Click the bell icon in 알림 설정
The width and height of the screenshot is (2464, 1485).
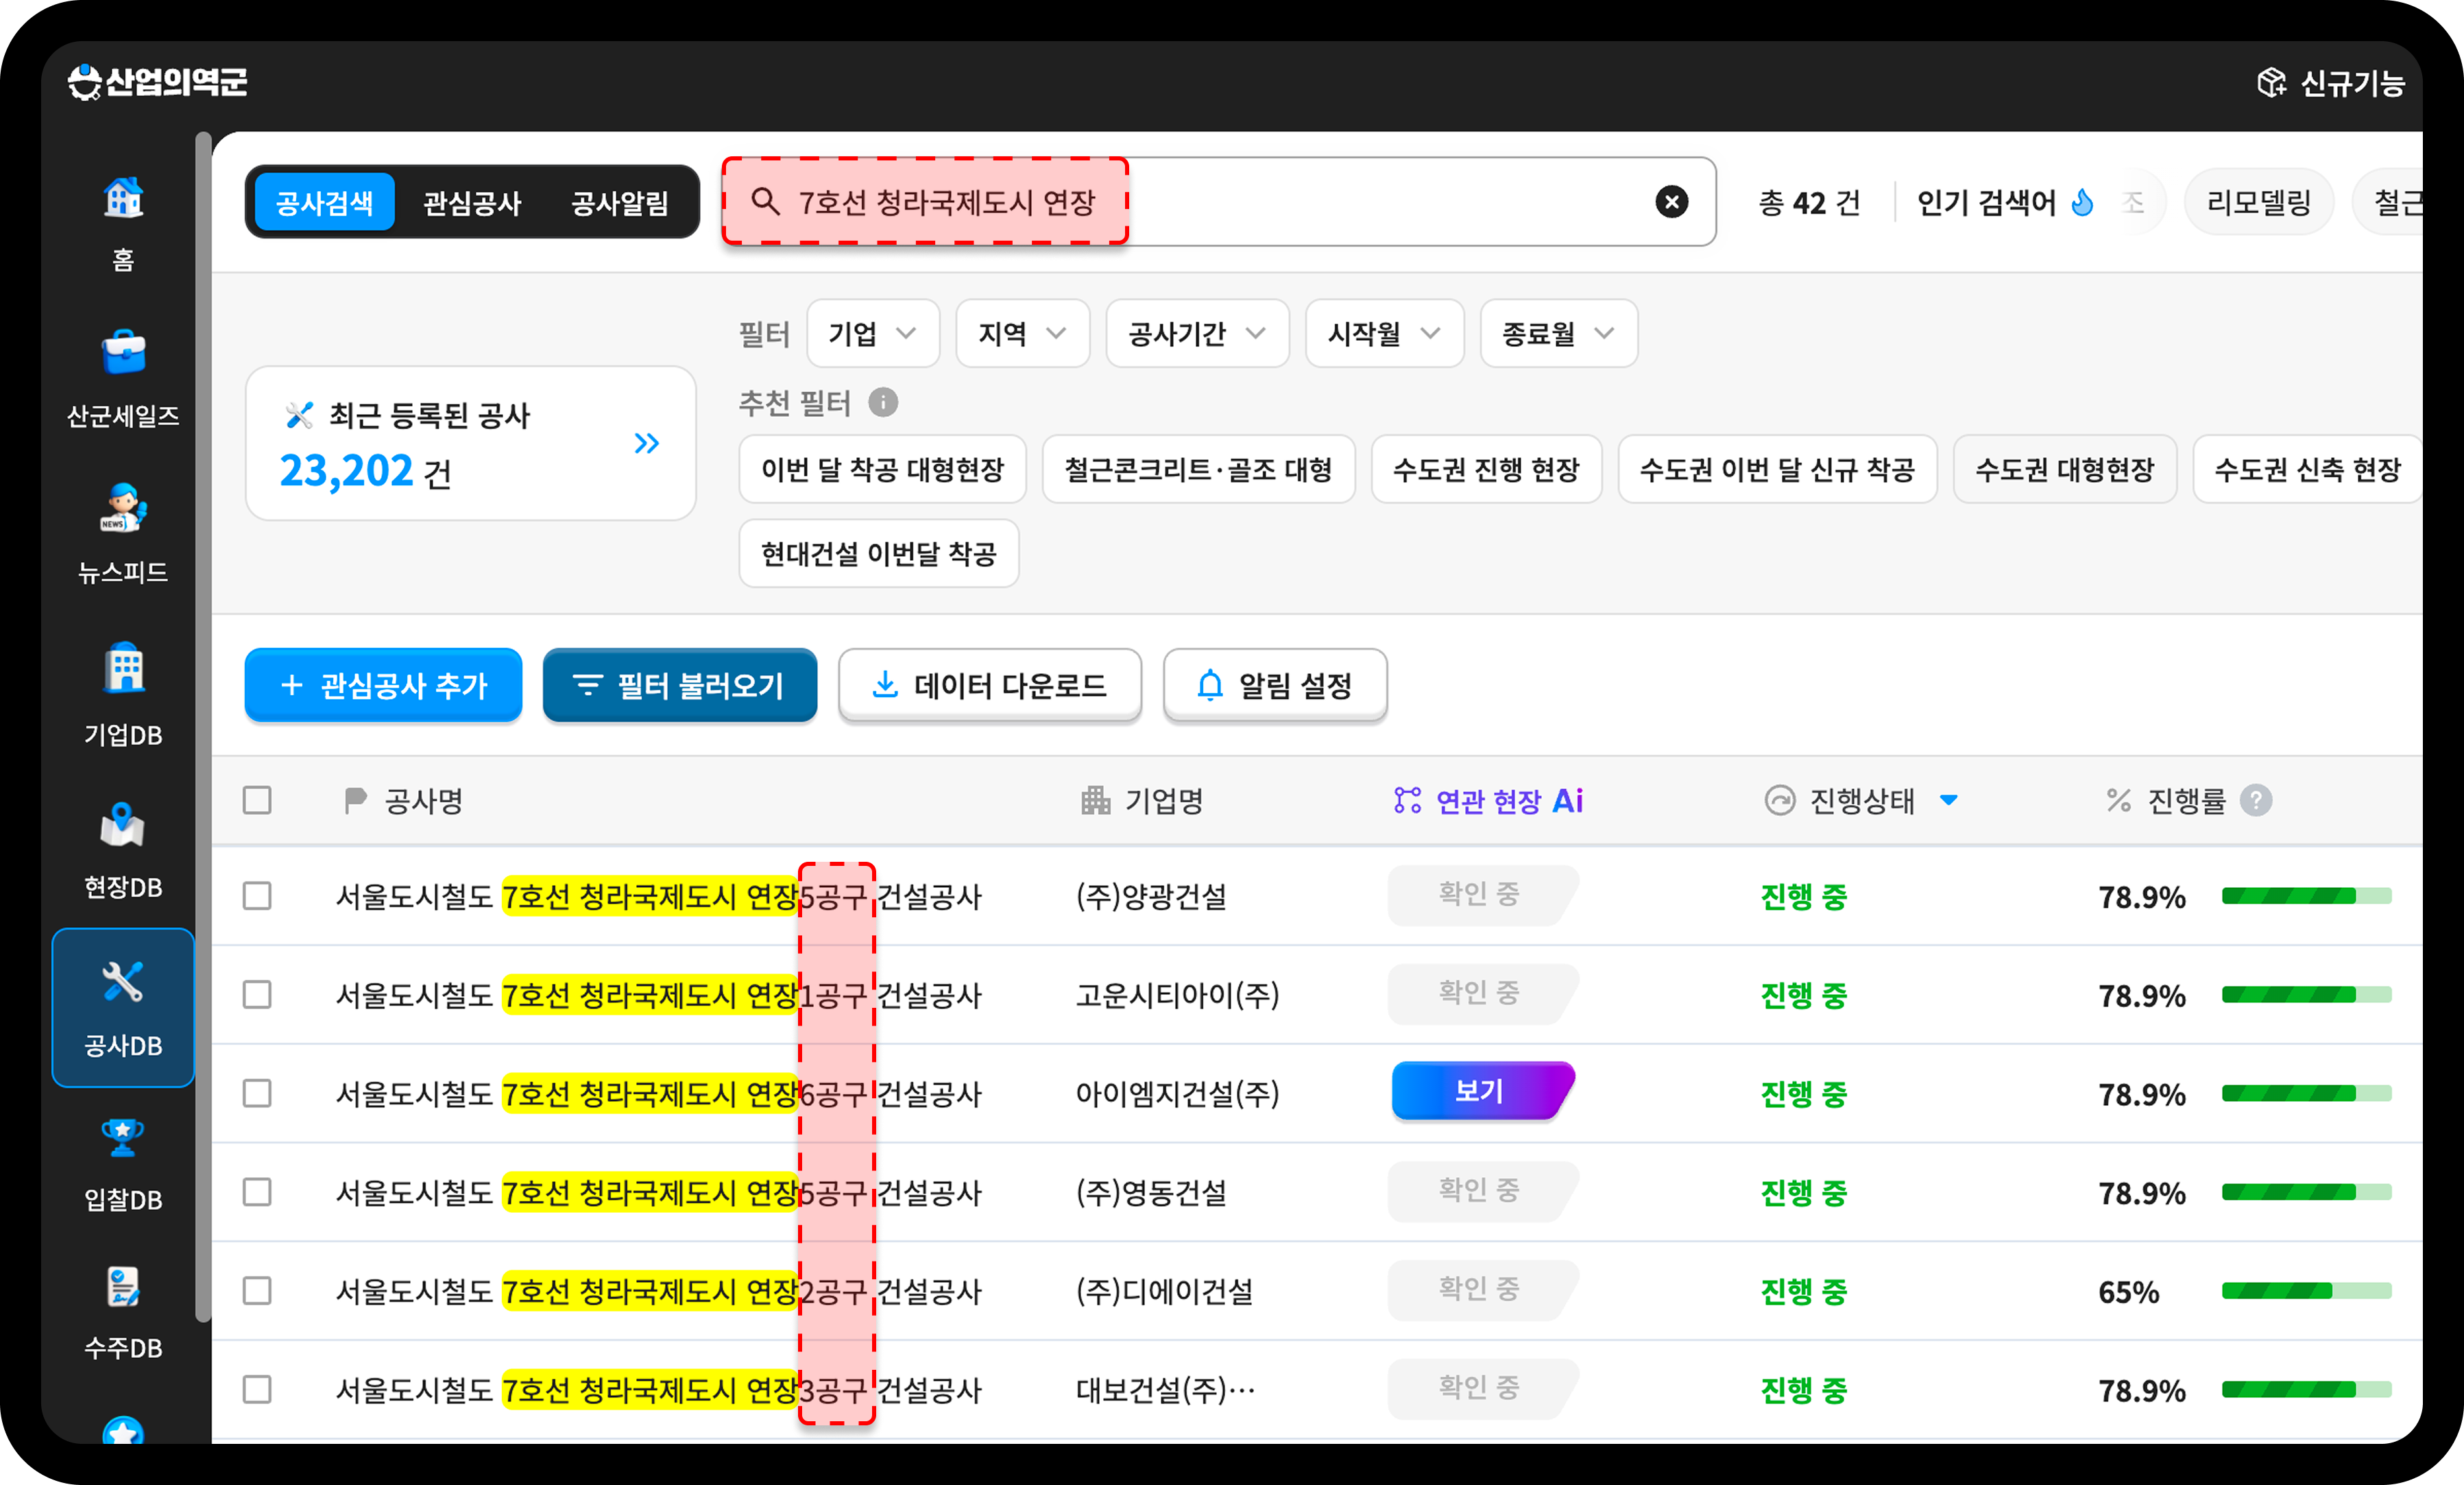(1209, 685)
